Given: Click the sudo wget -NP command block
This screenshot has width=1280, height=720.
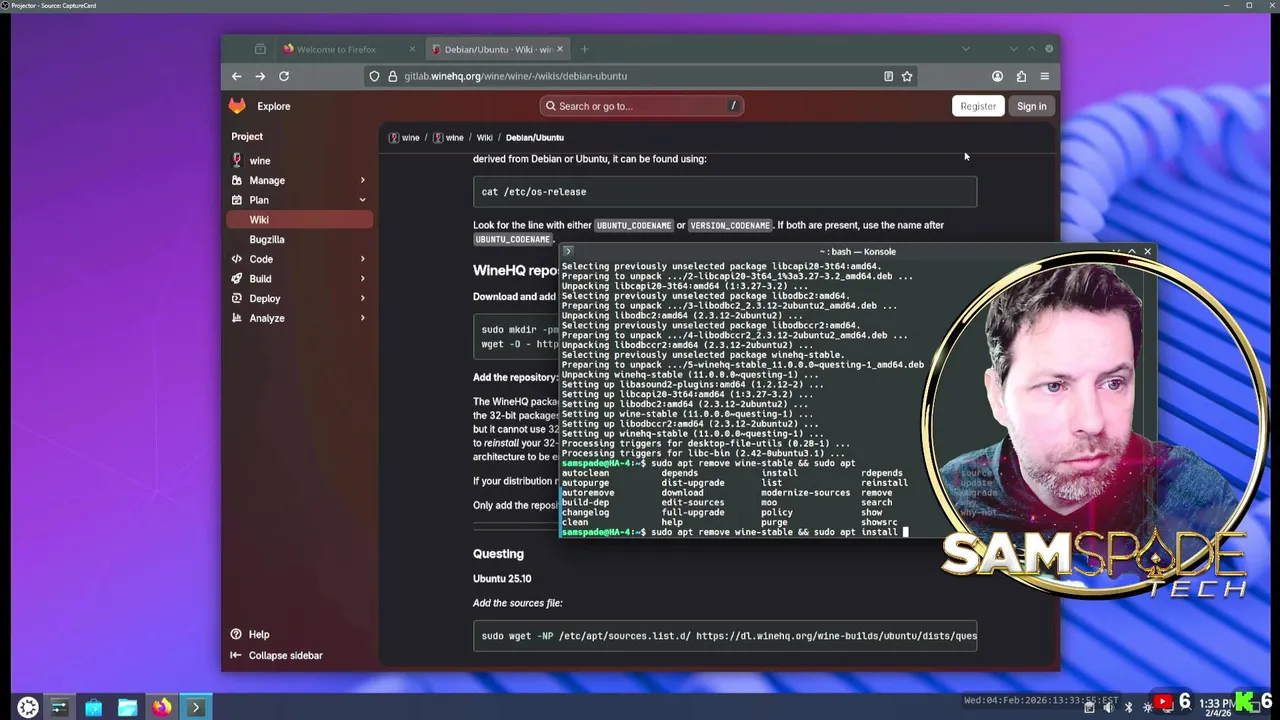Looking at the screenshot, I should (x=725, y=636).
